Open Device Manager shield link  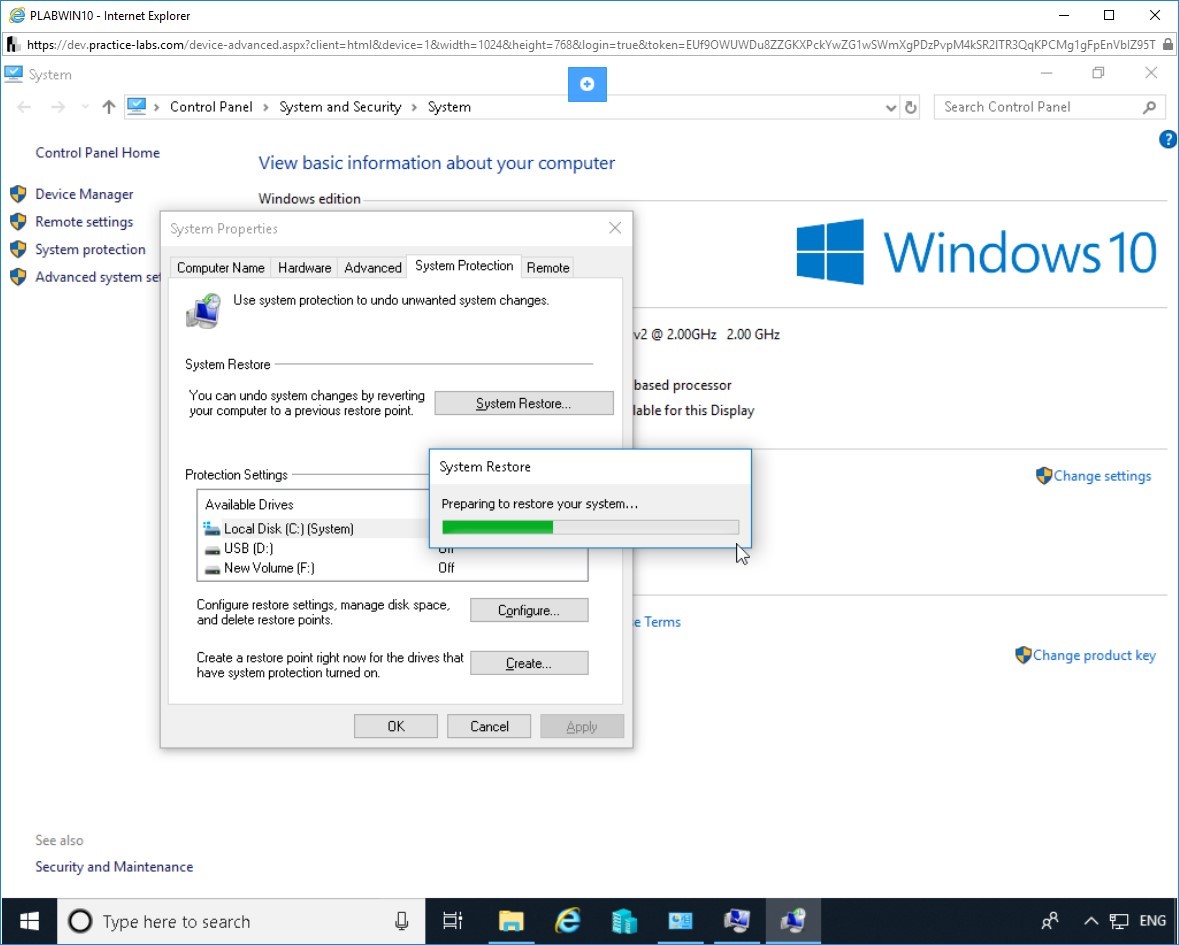83,194
